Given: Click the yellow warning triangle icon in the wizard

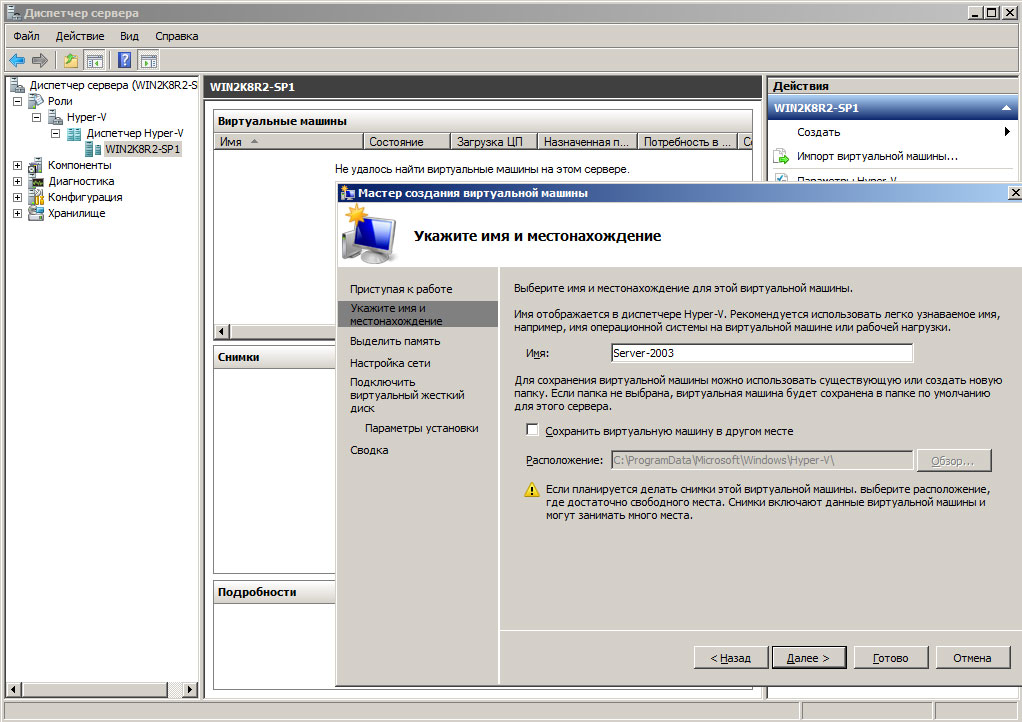Looking at the screenshot, I should click(532, 489).
